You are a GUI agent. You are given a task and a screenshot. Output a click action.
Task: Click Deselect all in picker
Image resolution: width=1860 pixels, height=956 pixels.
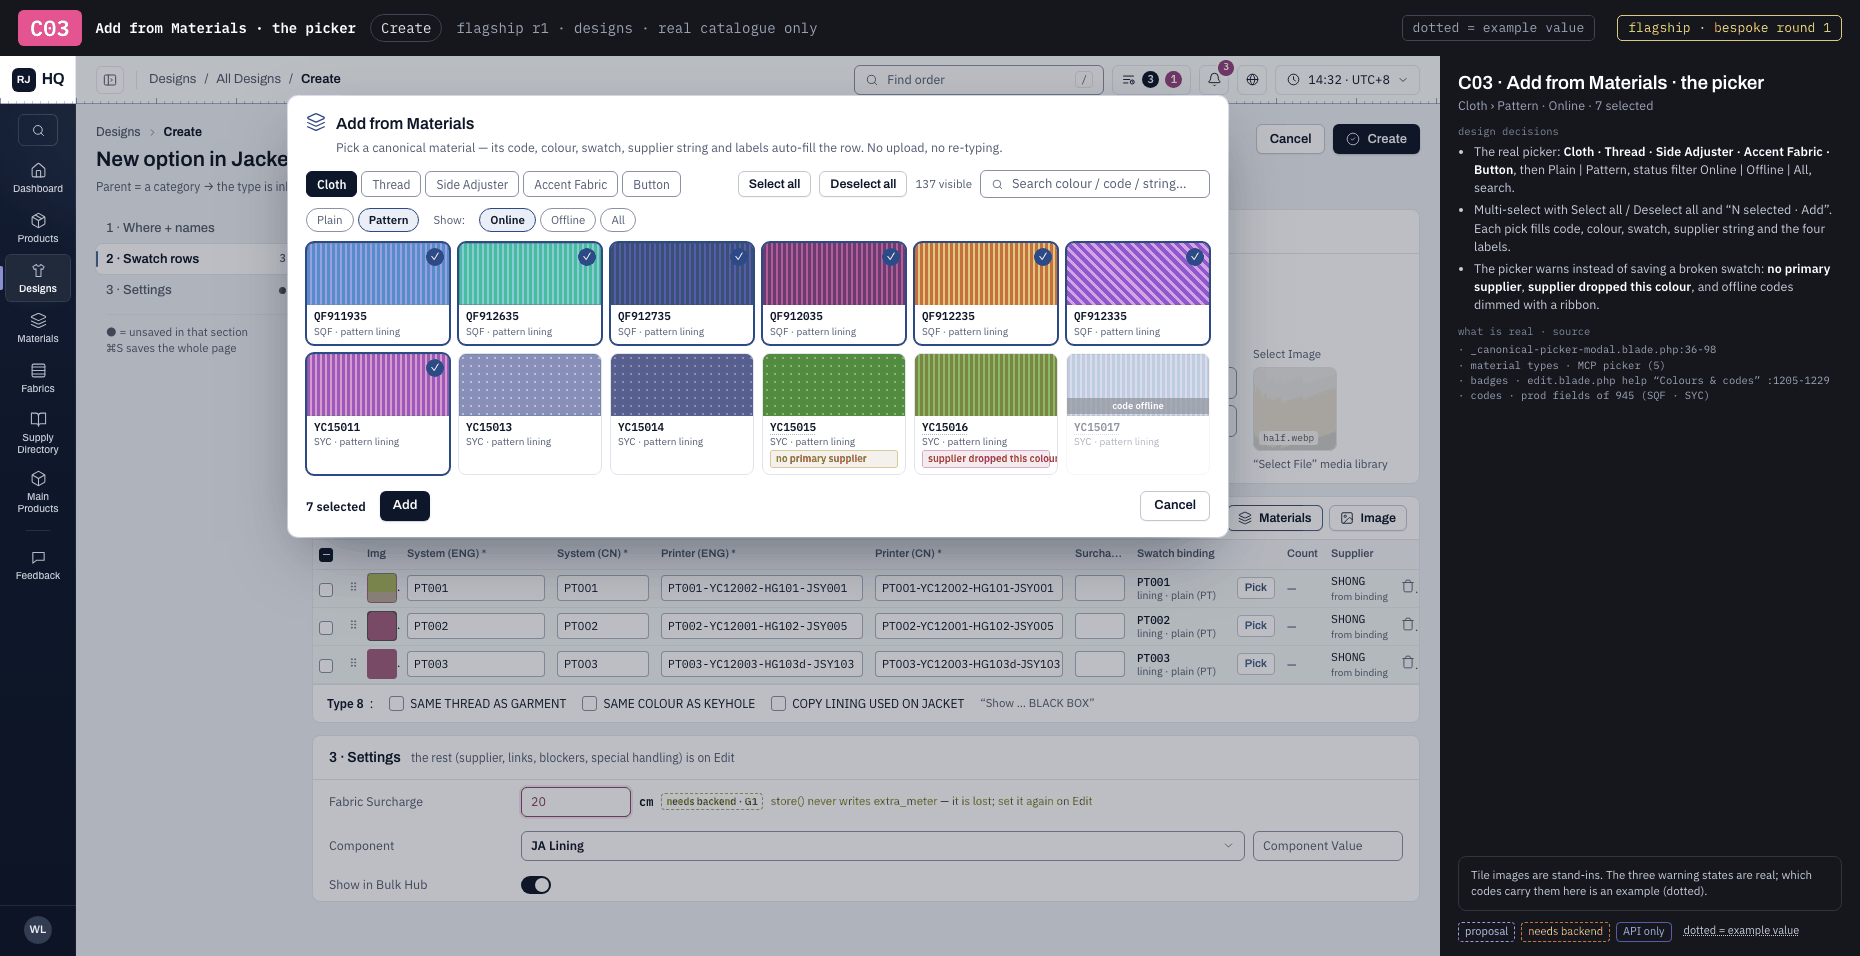[x=863, y=184]
